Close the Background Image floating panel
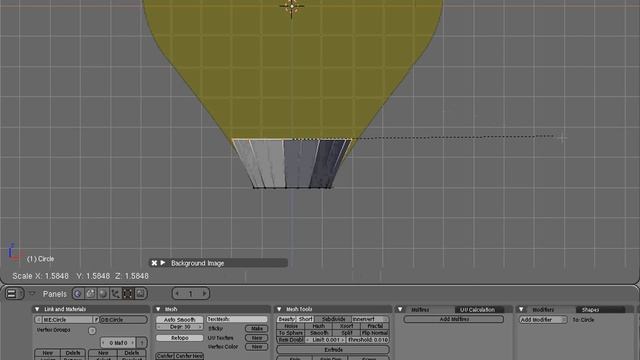The image size is (640, 360). coord(154,263)
